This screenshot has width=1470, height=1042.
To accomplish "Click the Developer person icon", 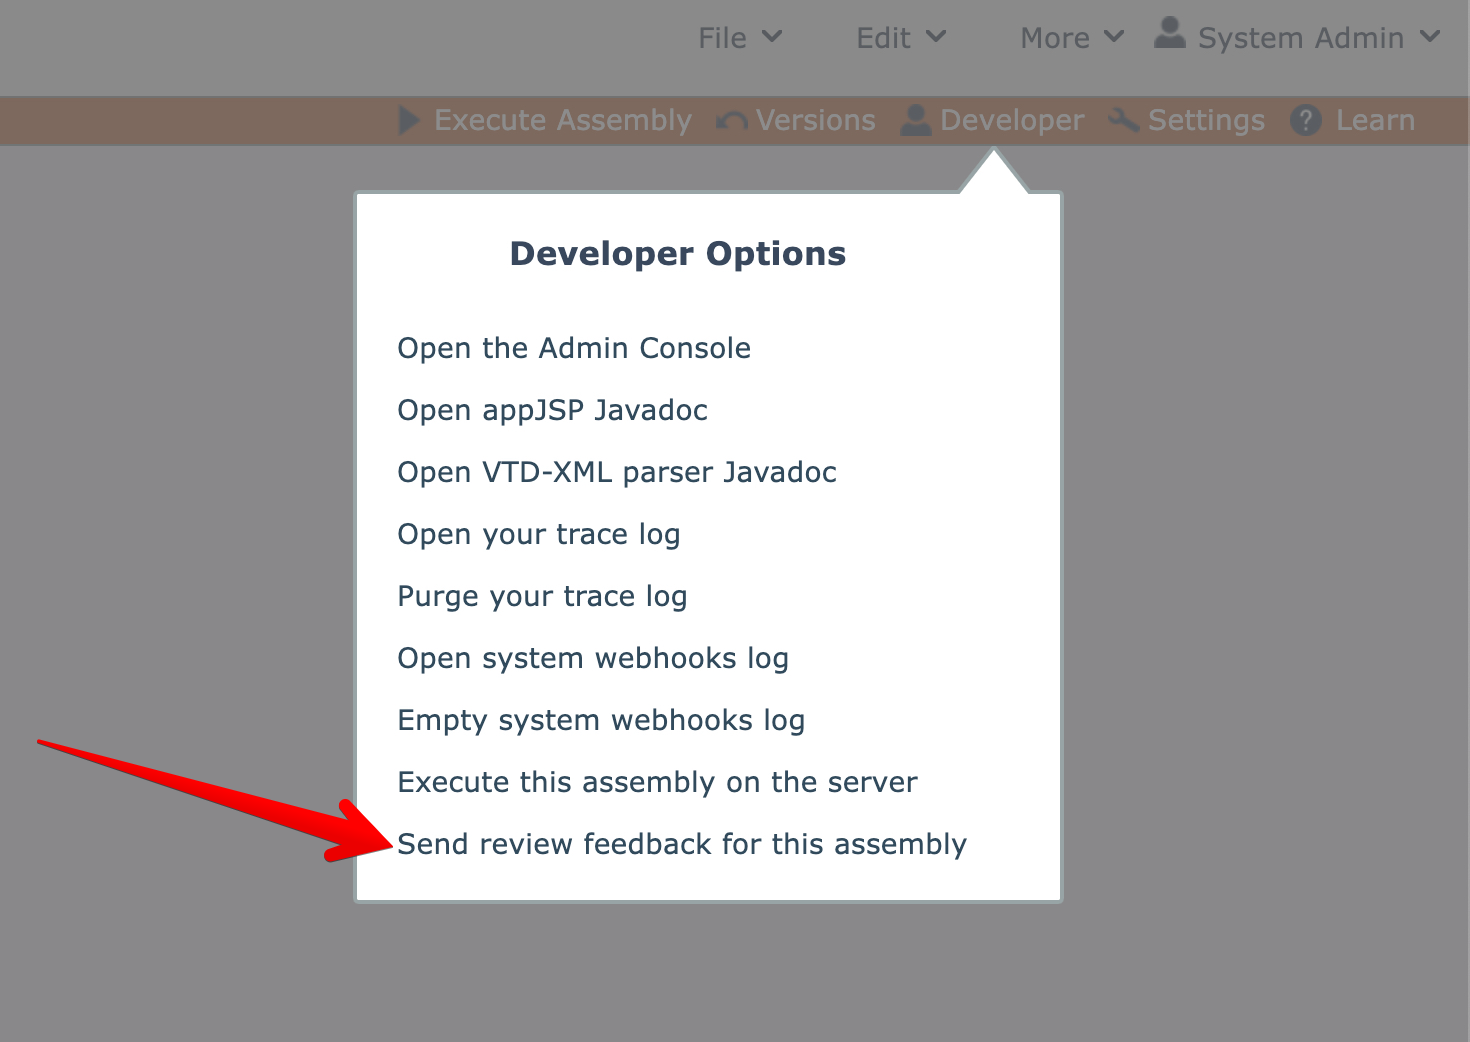I will pyautogui.click(x=915, y=120).
